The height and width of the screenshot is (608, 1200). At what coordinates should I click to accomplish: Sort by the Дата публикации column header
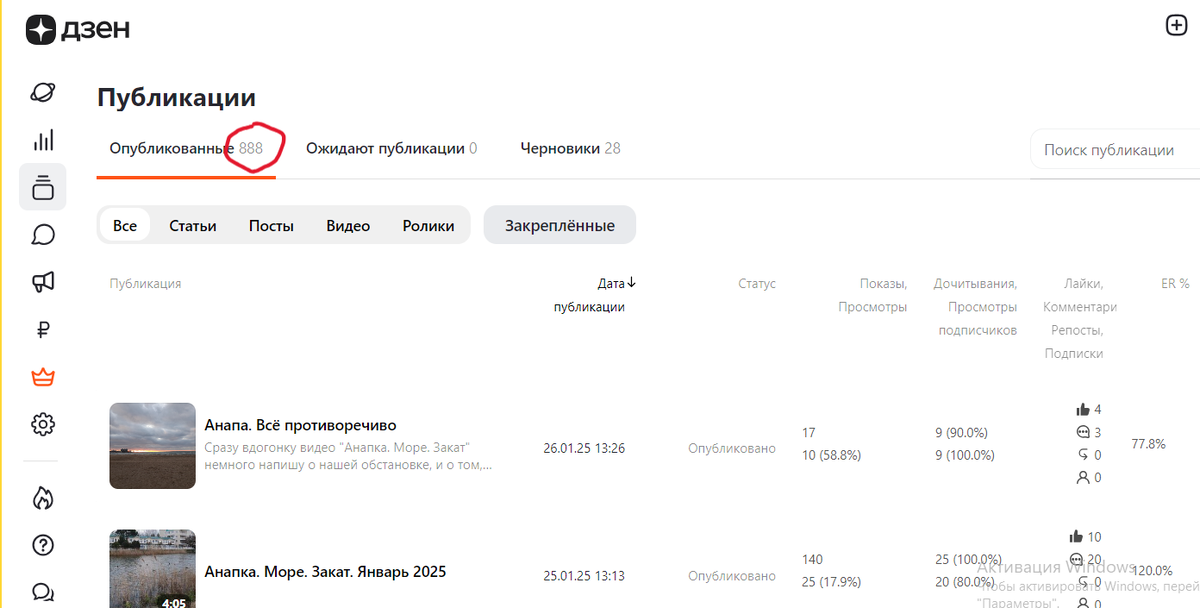pyautogui.click(x=590, y=295)
